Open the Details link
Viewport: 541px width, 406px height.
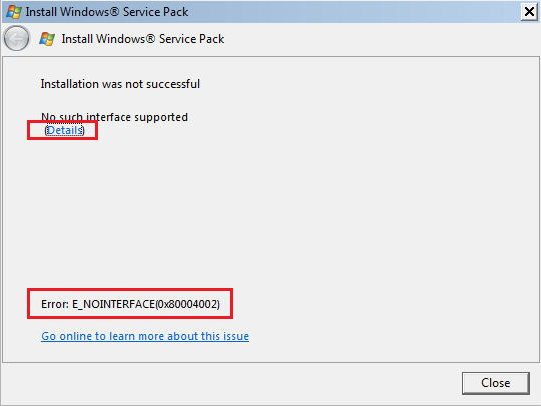[65, 130]
